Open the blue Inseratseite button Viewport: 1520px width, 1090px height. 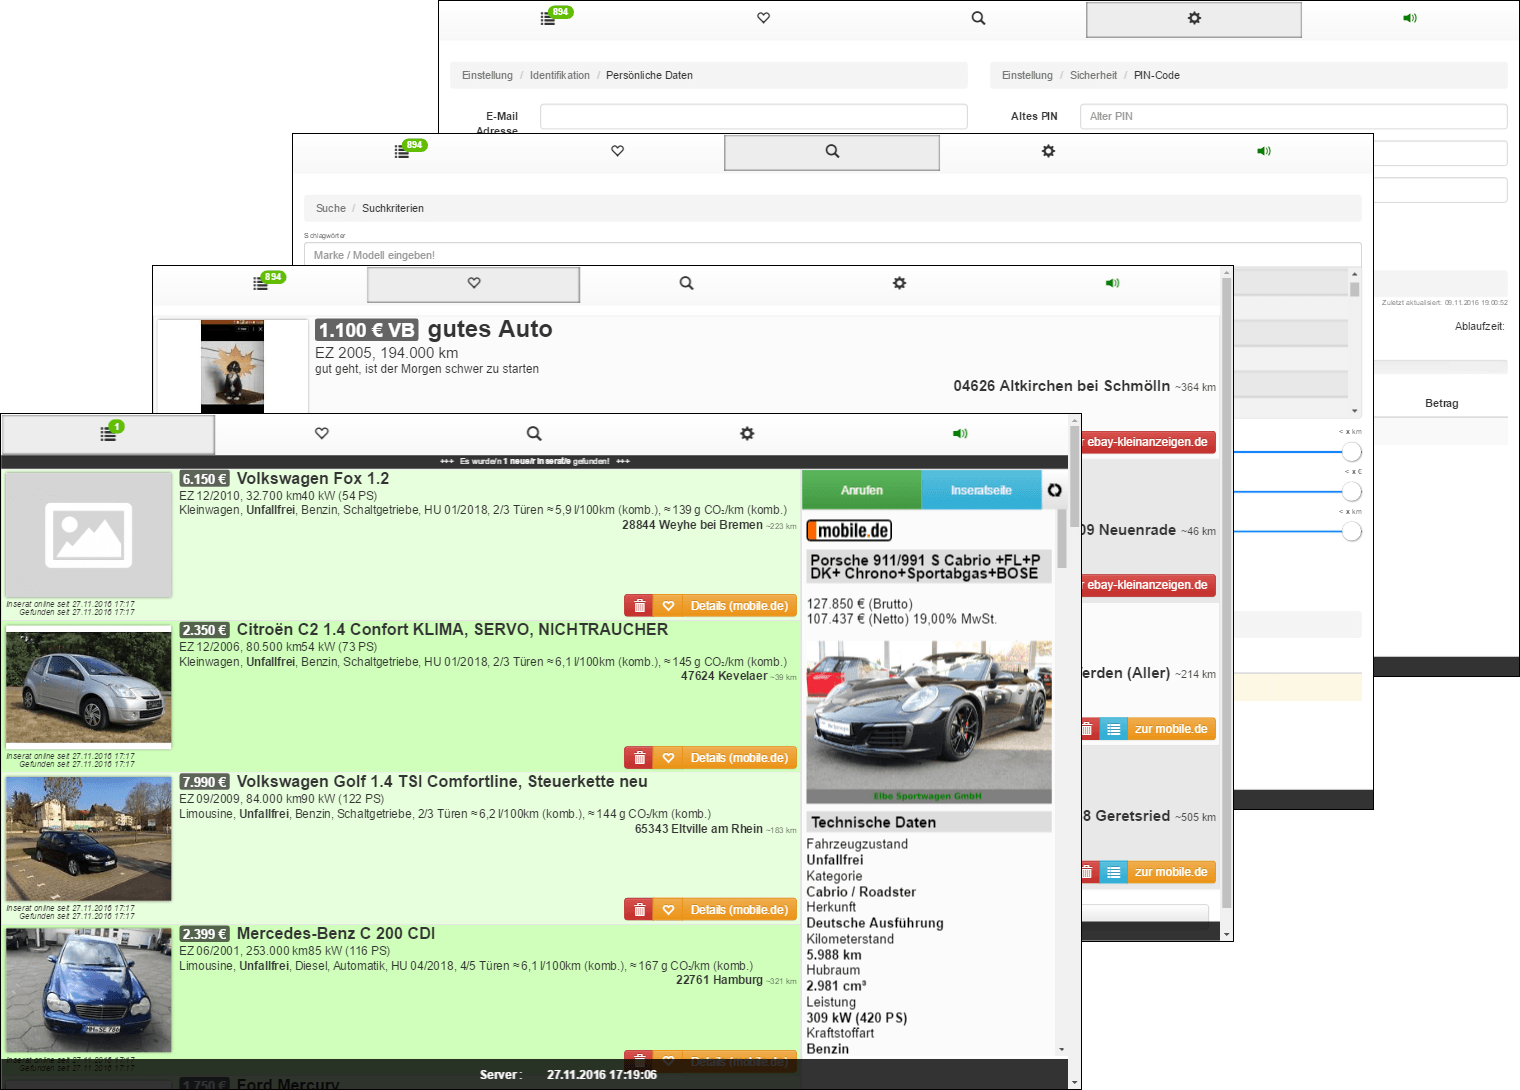[981, 490]
